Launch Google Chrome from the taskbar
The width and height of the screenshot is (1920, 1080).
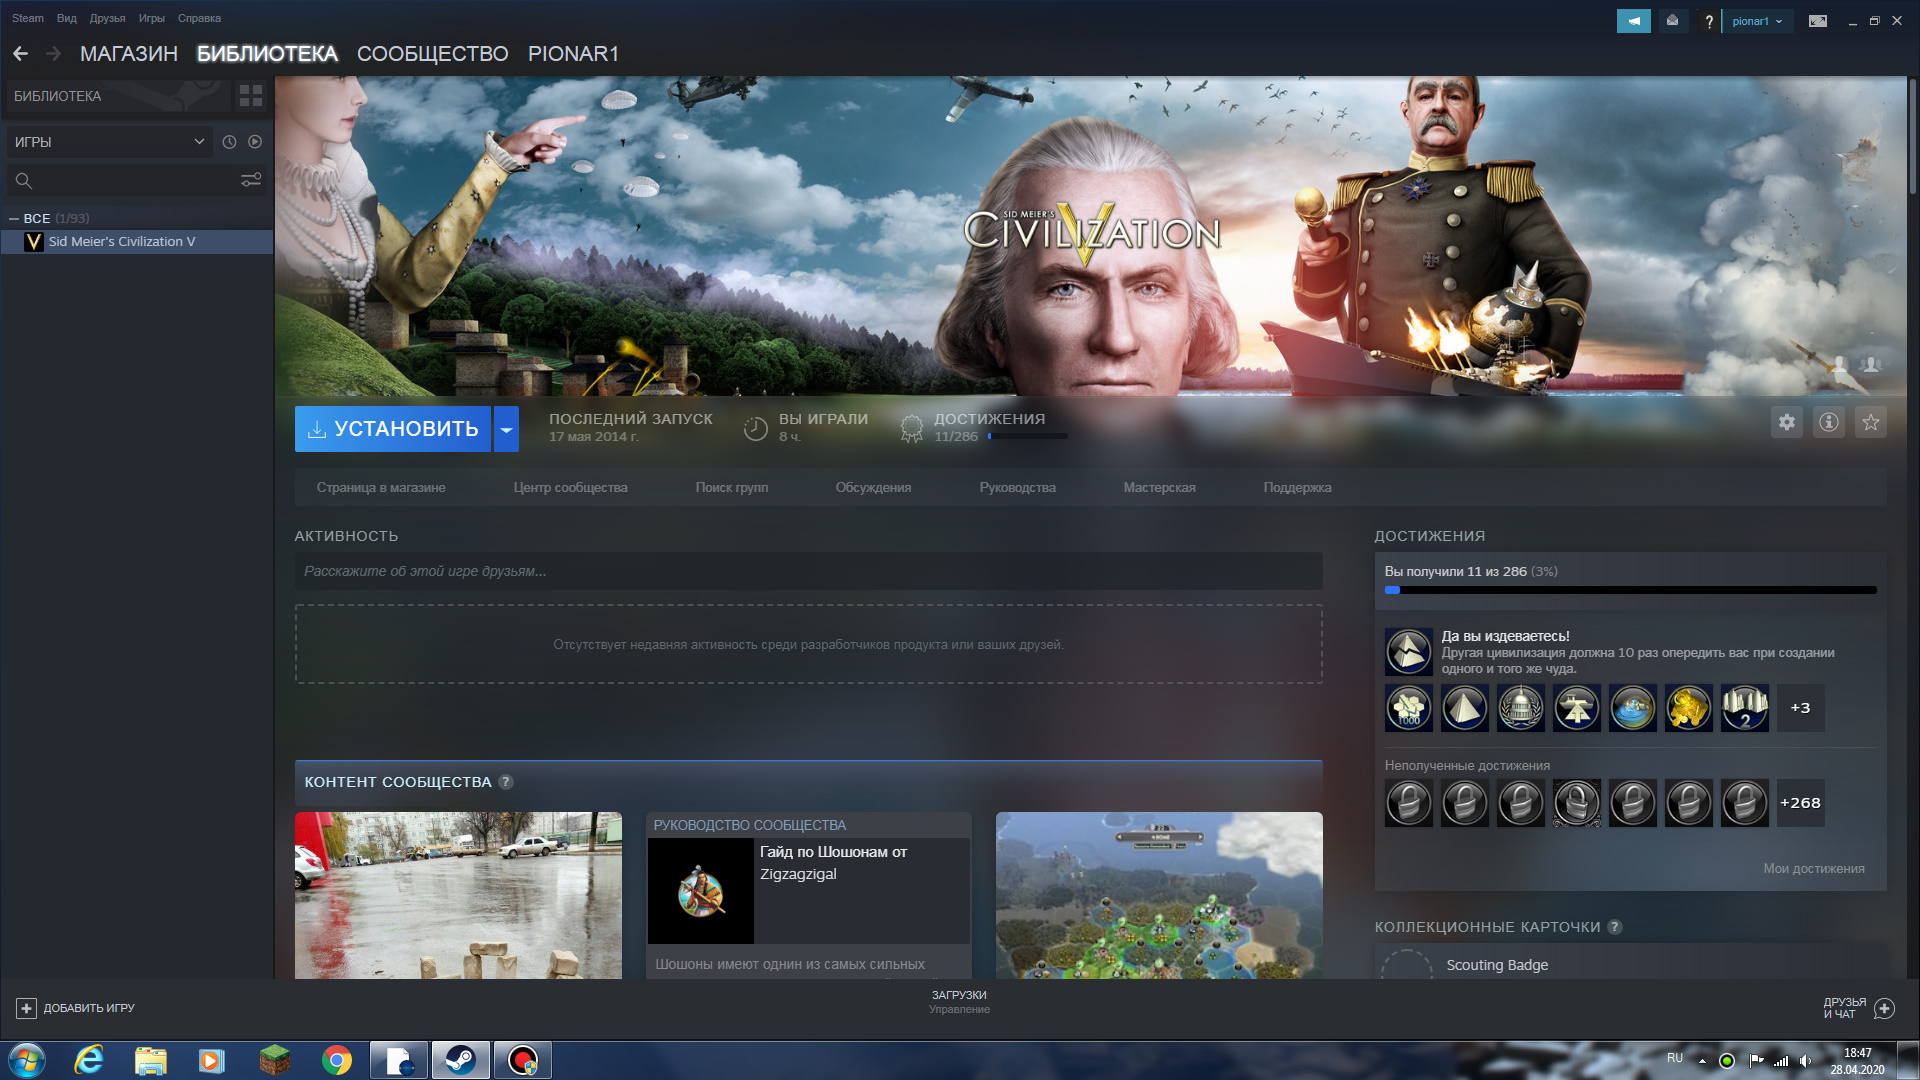(337, 1060)
